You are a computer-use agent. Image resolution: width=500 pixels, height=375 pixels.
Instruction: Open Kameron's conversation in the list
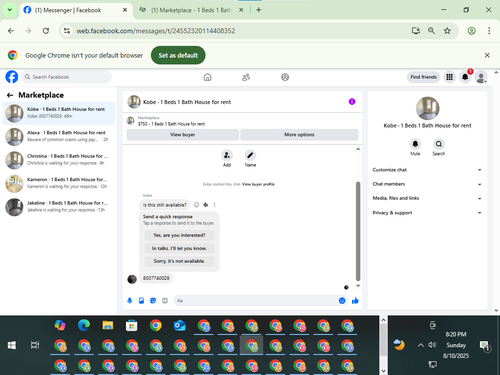click(59, 183)
